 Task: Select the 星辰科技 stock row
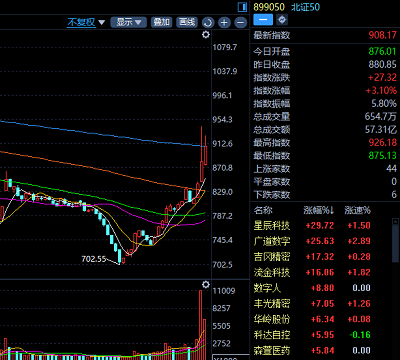[321, 226]
